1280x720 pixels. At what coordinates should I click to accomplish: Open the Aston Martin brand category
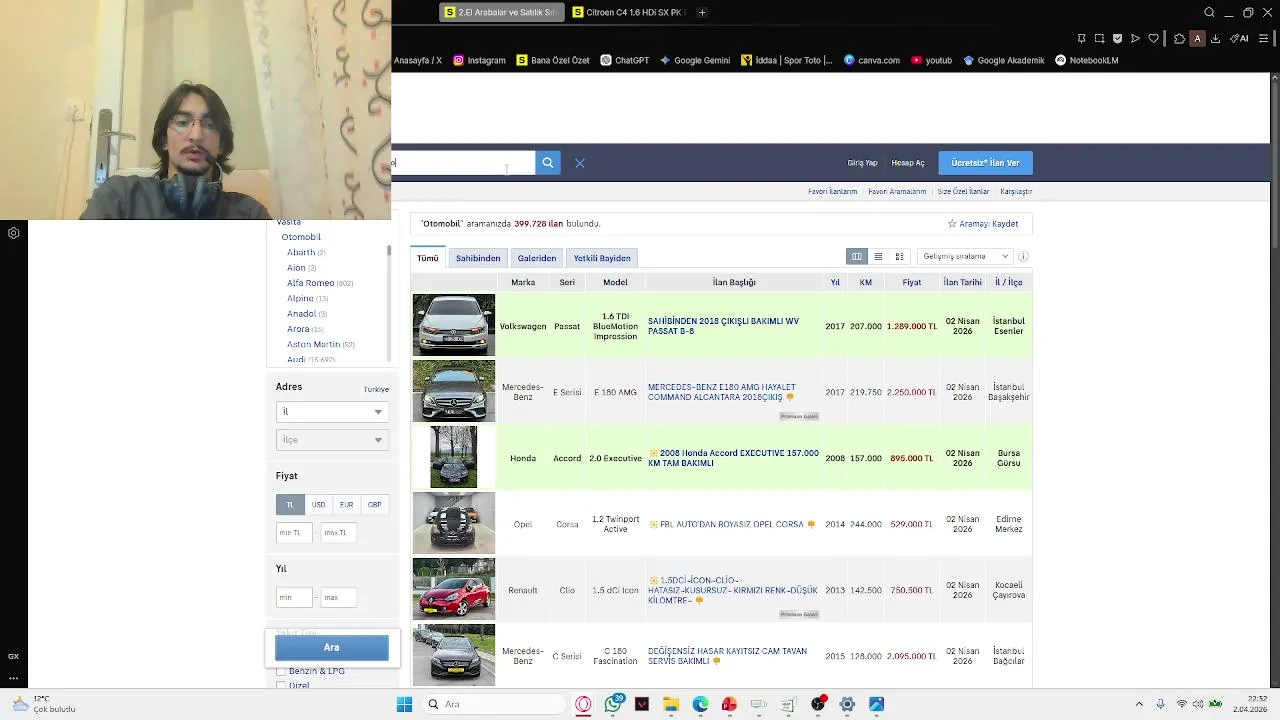point(314,344)
